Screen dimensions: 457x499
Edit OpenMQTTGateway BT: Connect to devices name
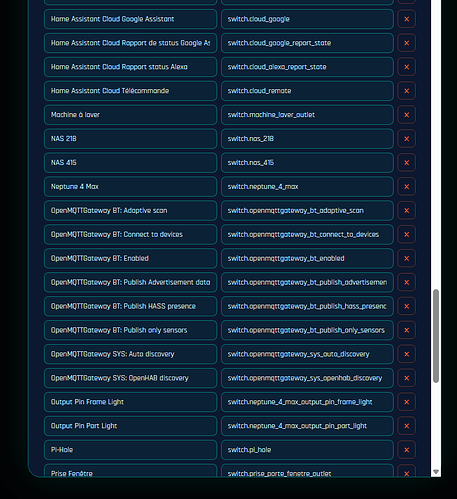(x=130, y=234)
